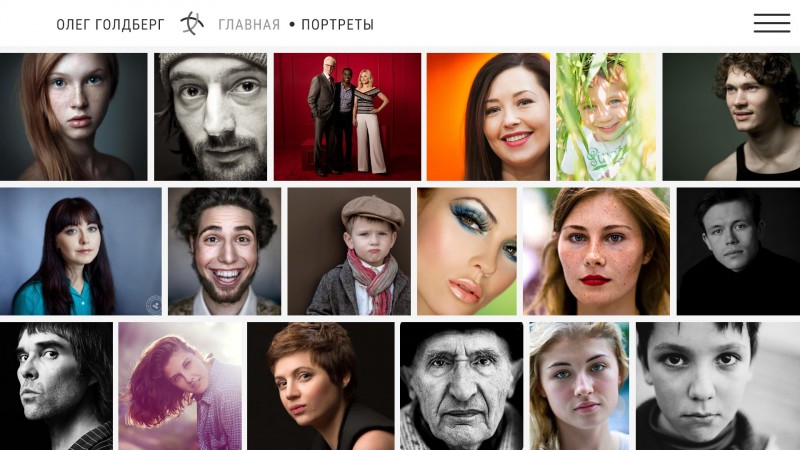Select the child hiding in green leaves photo
This screenshot has width=800, height=450.
coord(606,117)
